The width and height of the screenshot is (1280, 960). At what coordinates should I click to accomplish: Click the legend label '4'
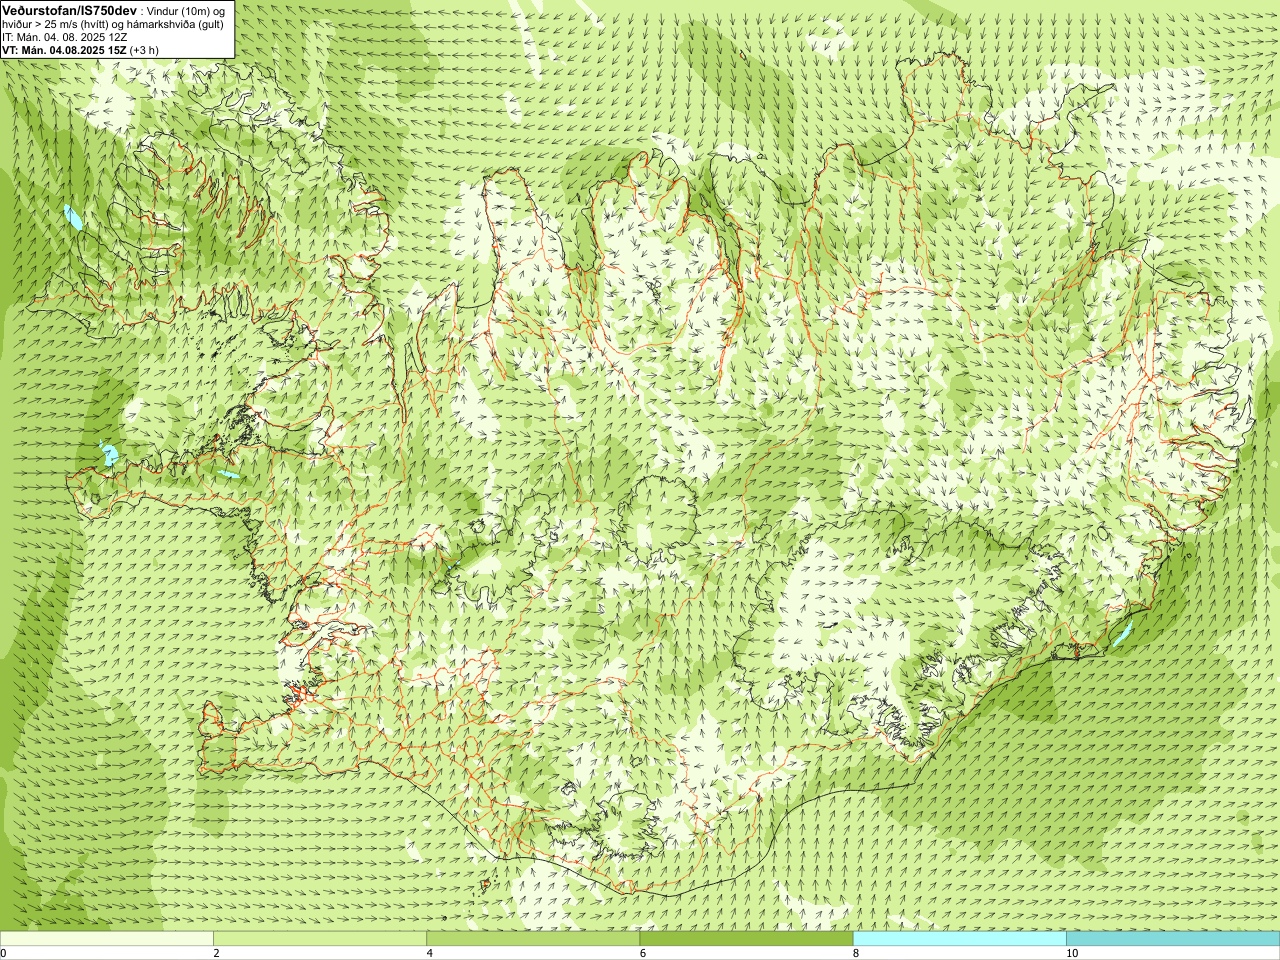(x=430, y=953)
